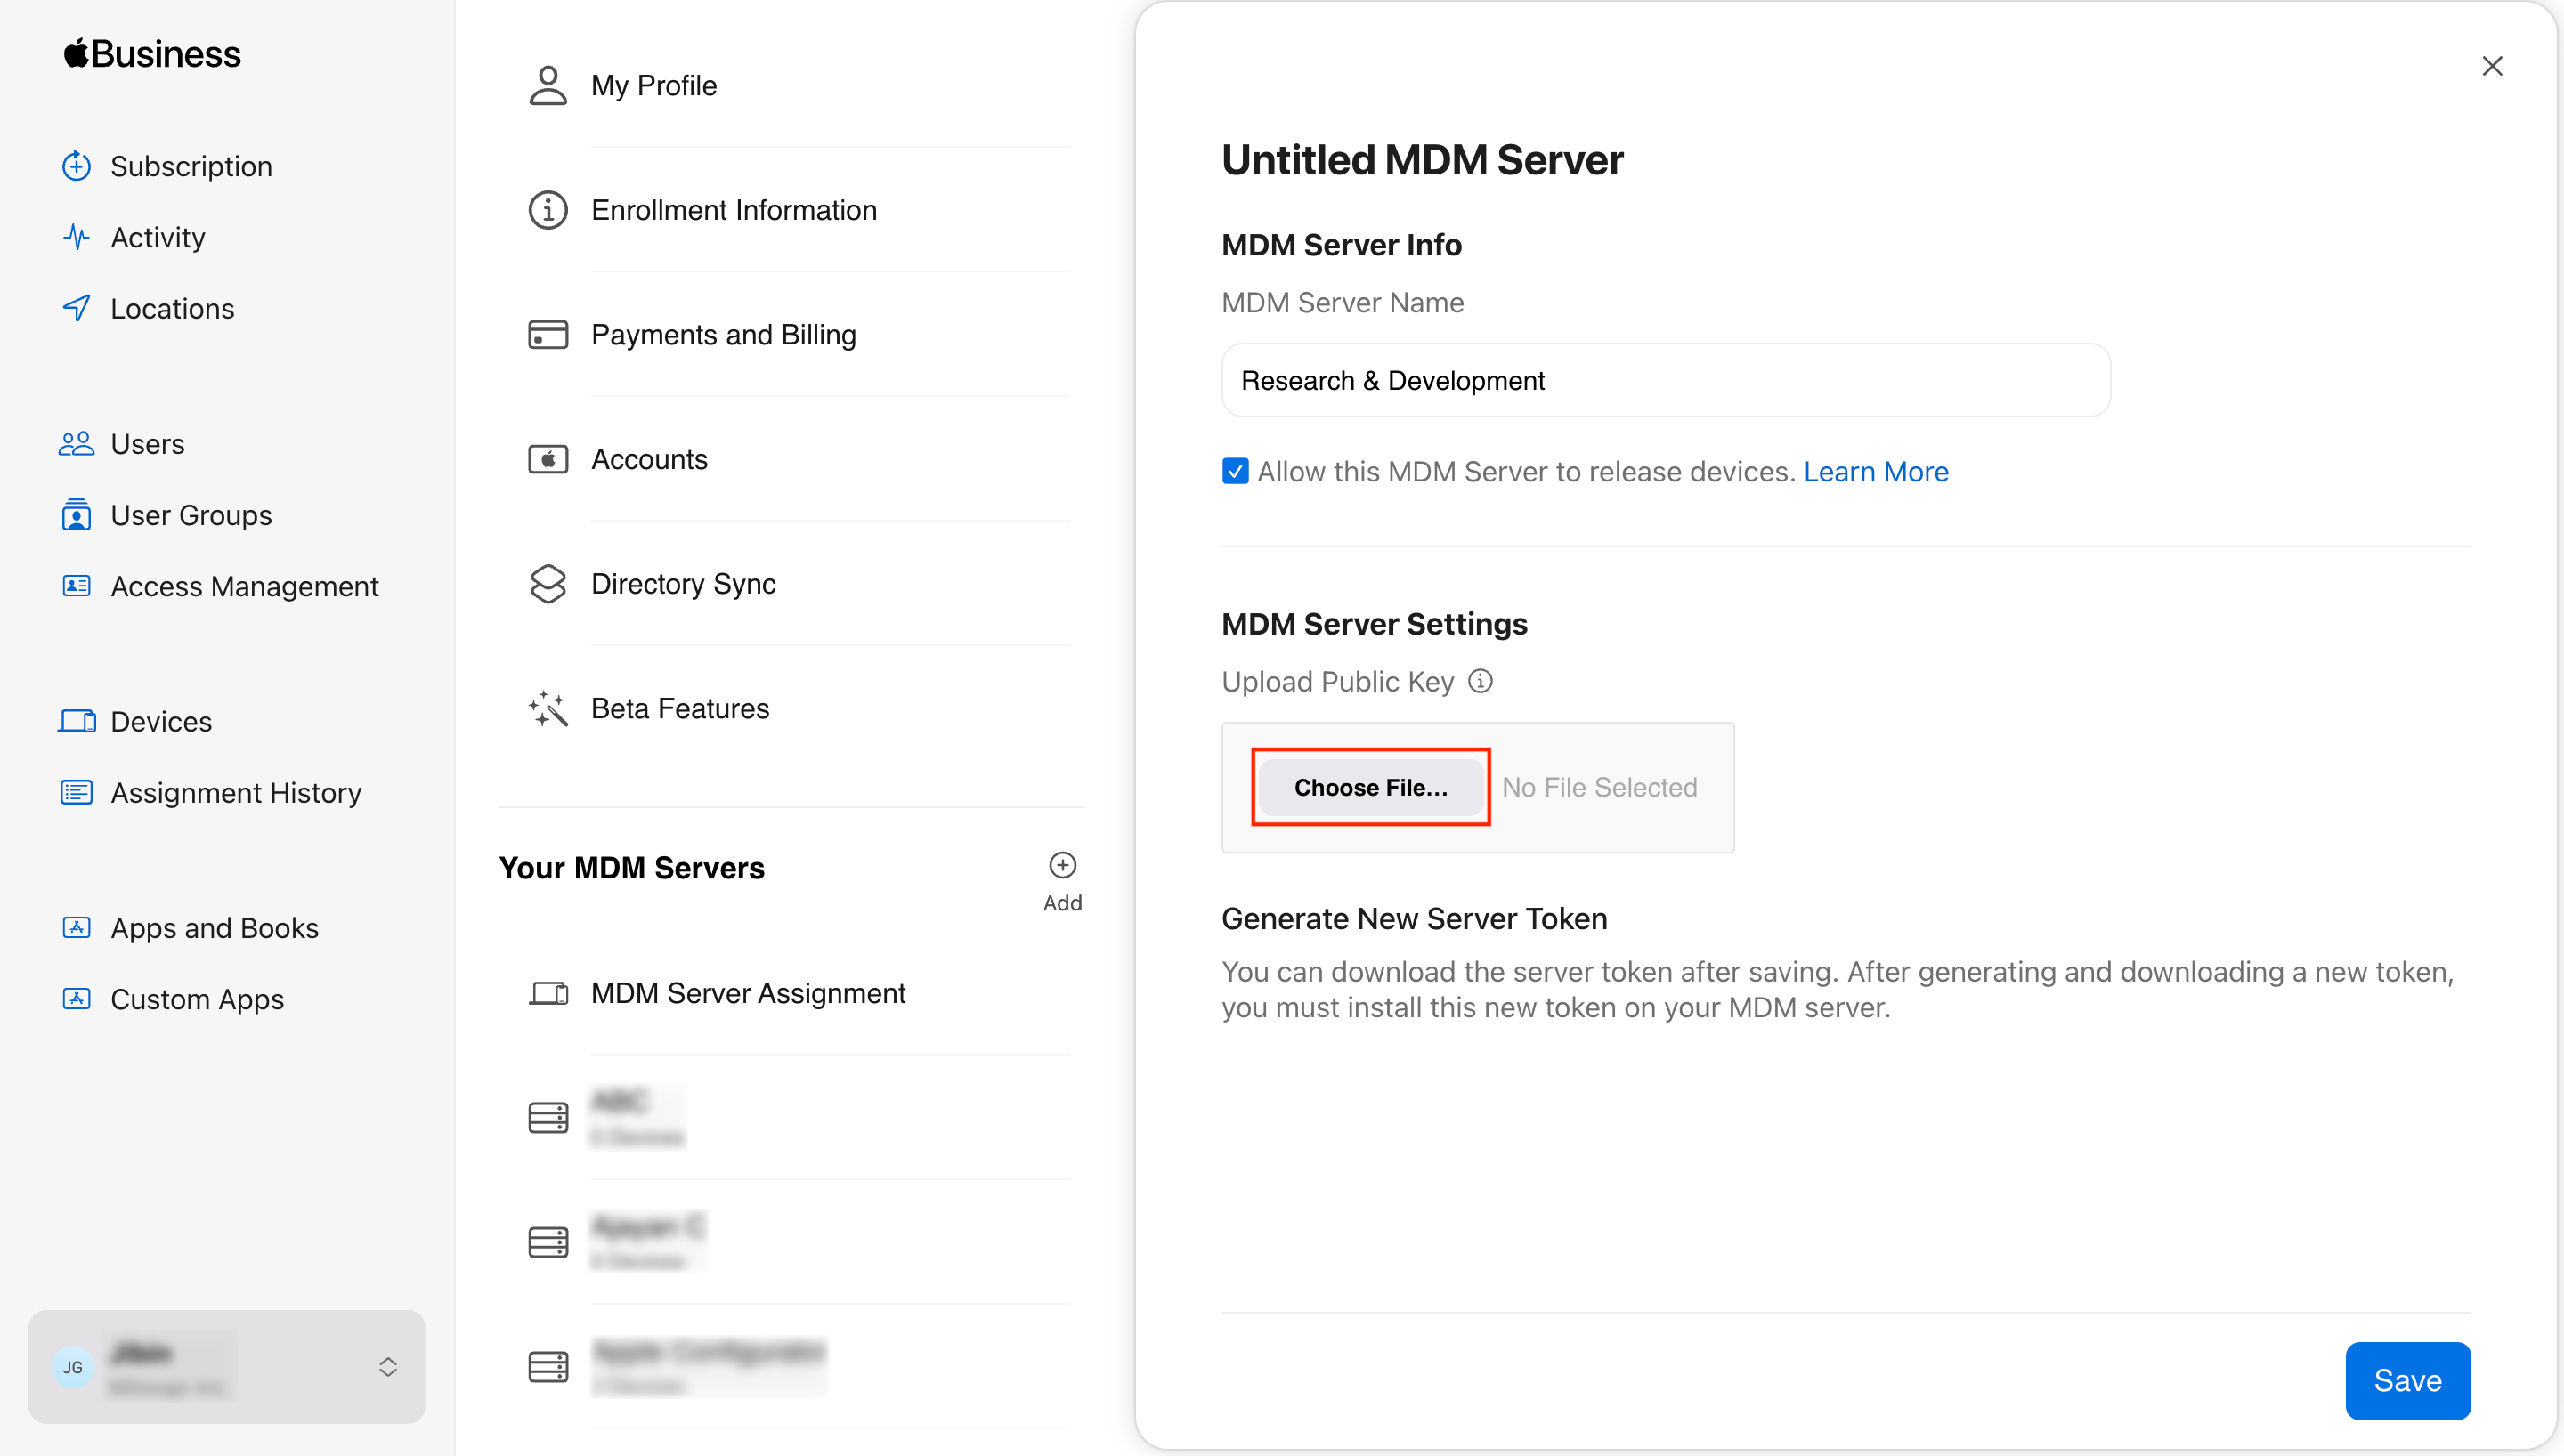Click the Add MDM server plus icon
2564x1456 pixels.
[x=1062, y=865]
